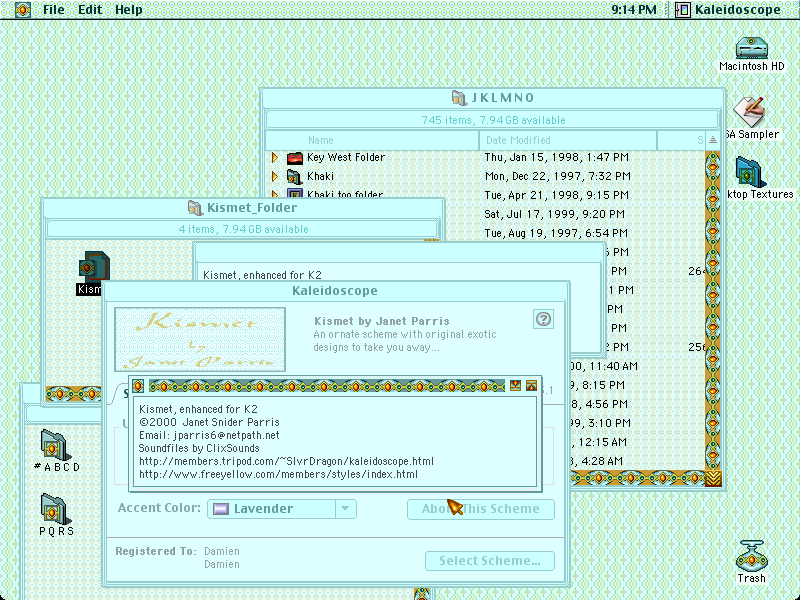Click the Key West Folder icon in JKLMNO

[x=295, y=158]
